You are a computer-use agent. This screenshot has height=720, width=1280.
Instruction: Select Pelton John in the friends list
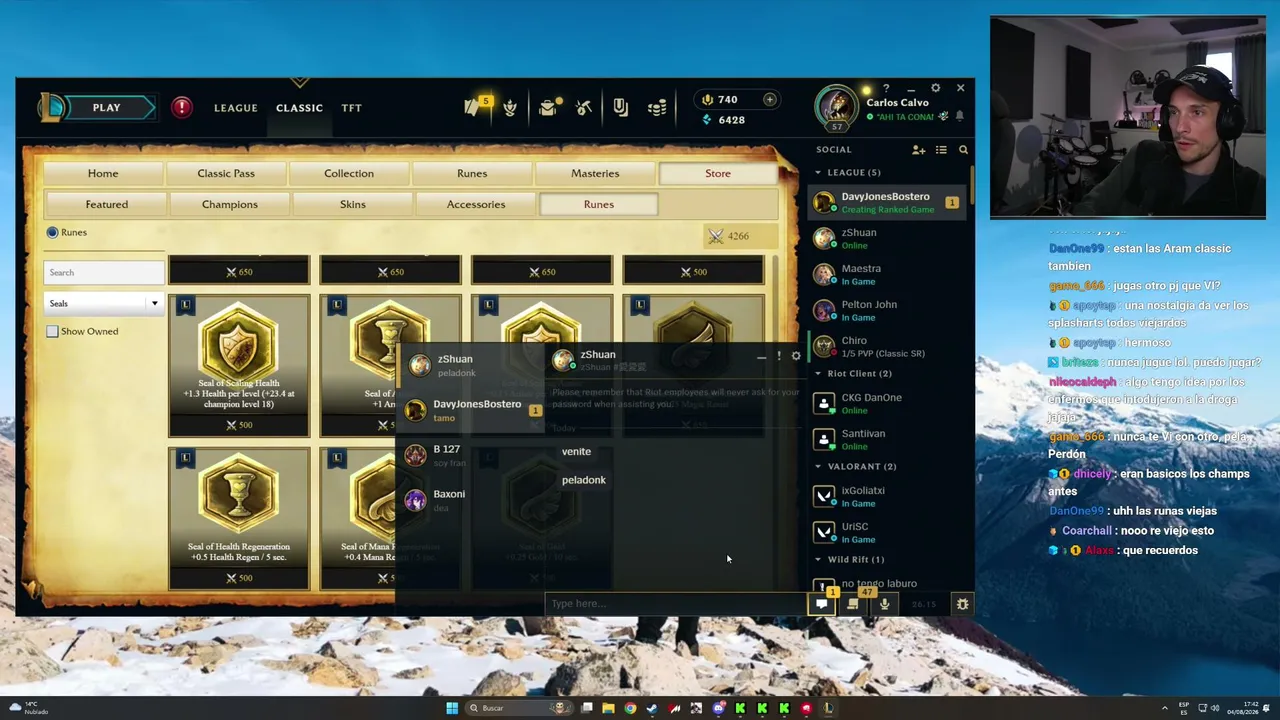coord(886,310)
